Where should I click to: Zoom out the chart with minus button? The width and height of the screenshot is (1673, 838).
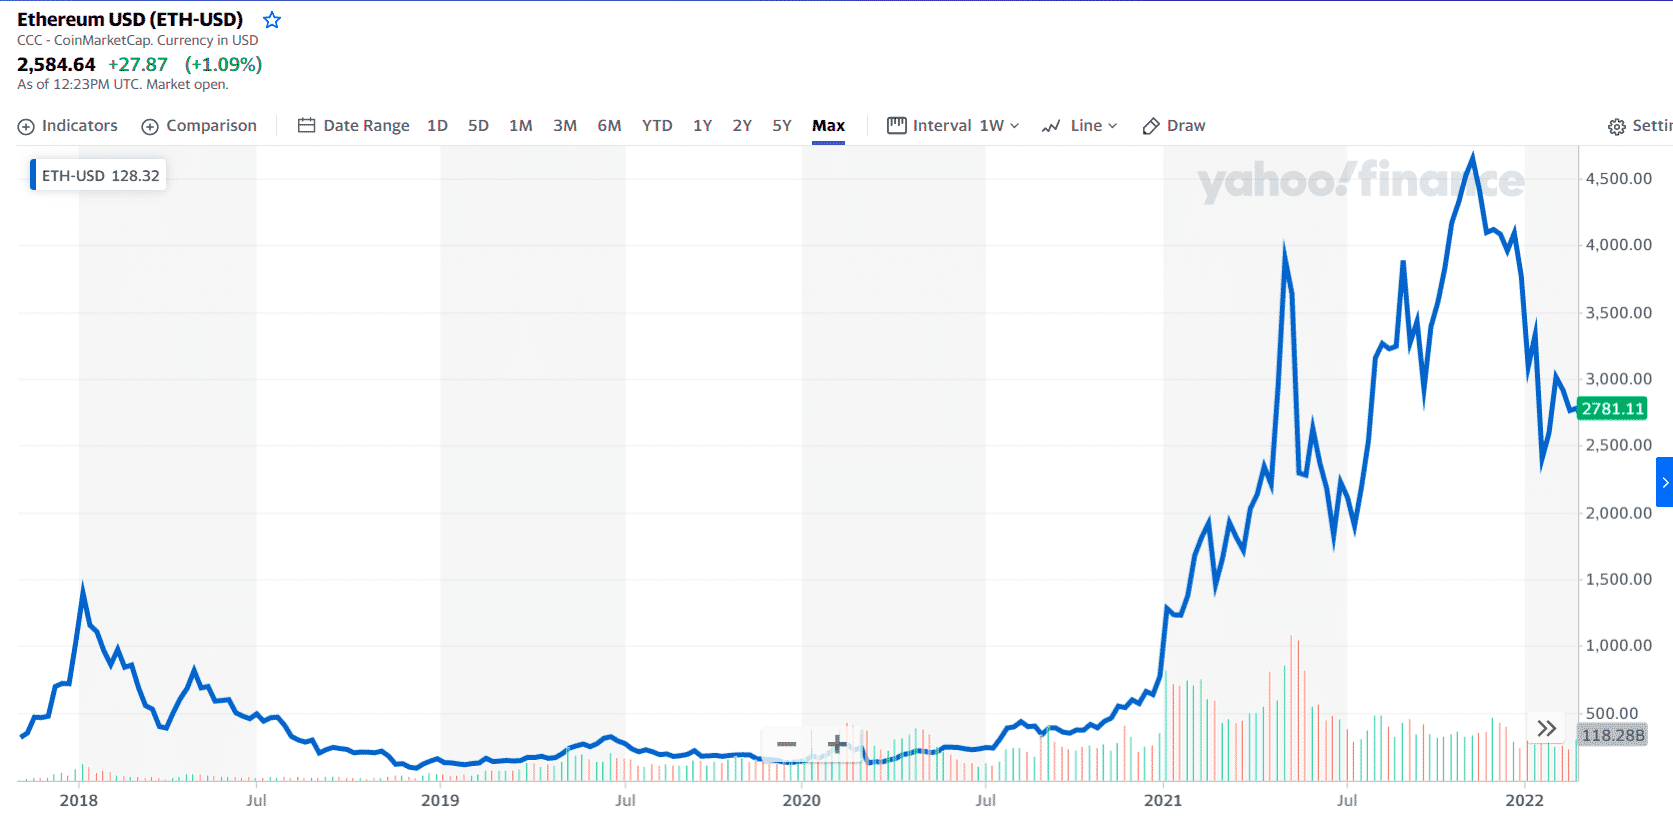point(787,744)
